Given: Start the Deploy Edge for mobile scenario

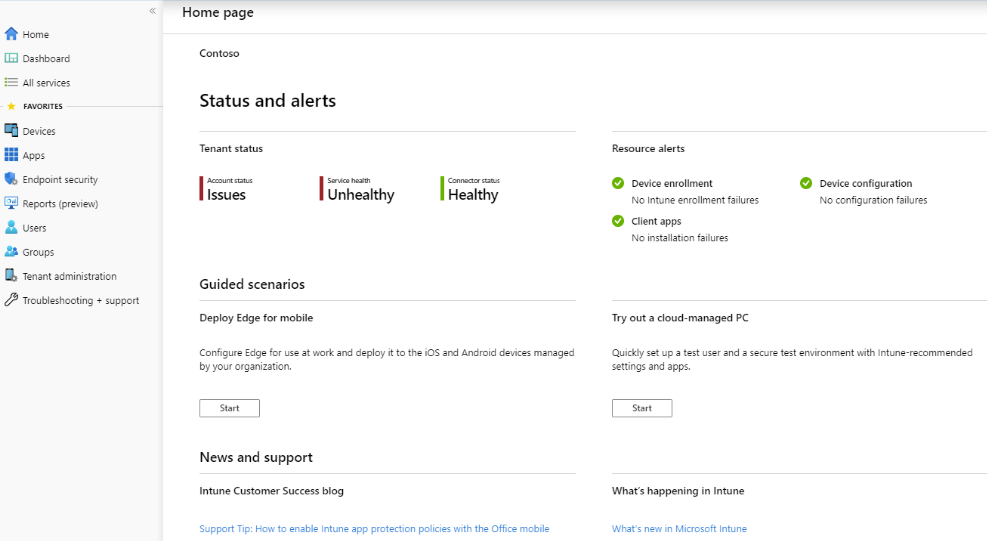Looking at the screenshot, I should [x=229, y=408].
